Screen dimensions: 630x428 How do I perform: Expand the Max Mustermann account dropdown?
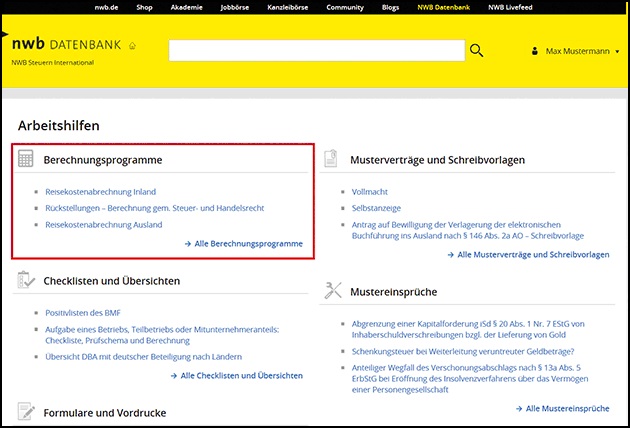(617, 51)
